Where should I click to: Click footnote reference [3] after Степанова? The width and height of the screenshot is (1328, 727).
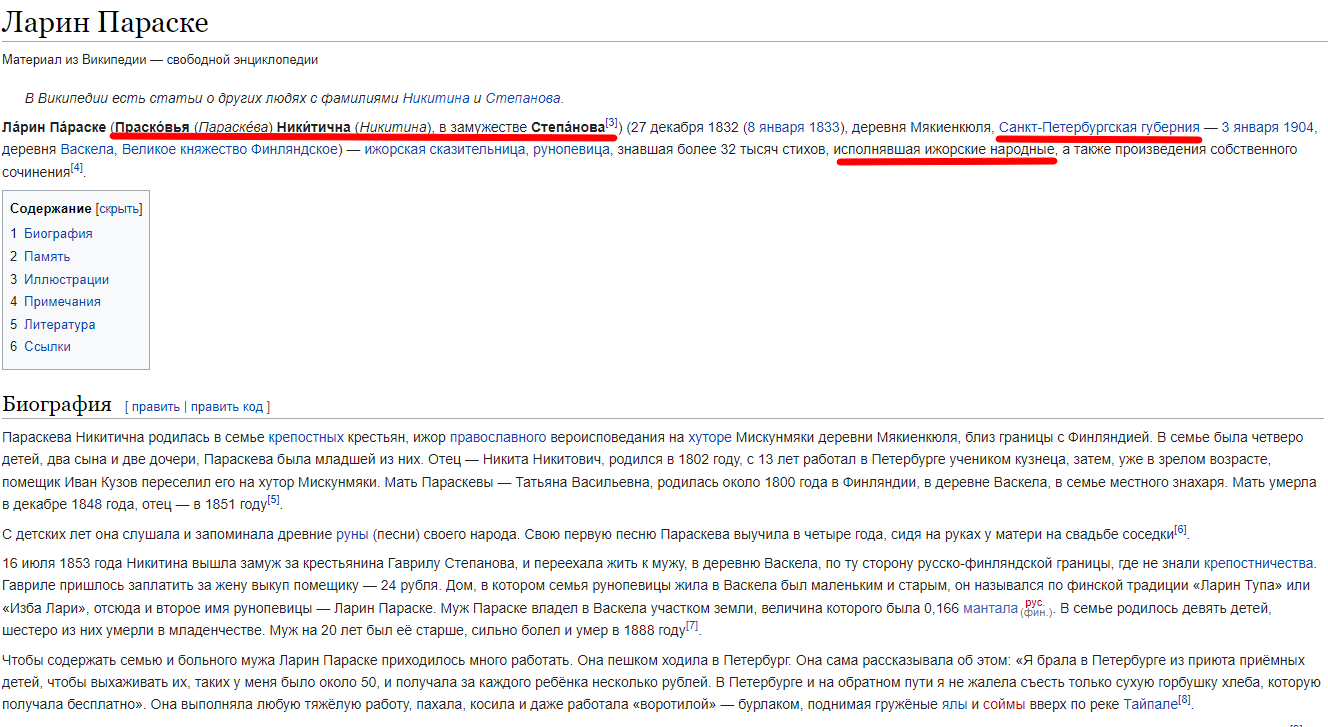click(x=612, y=123)
